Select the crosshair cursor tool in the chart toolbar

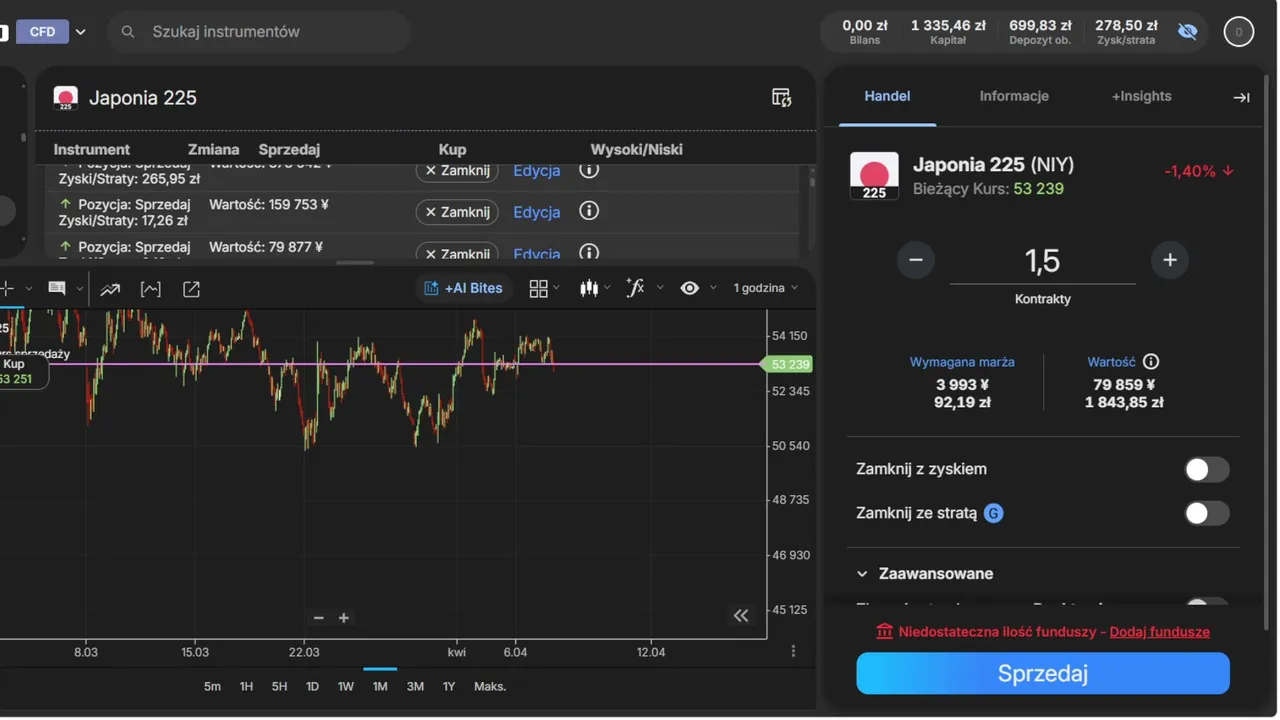[x=7, y=289]
